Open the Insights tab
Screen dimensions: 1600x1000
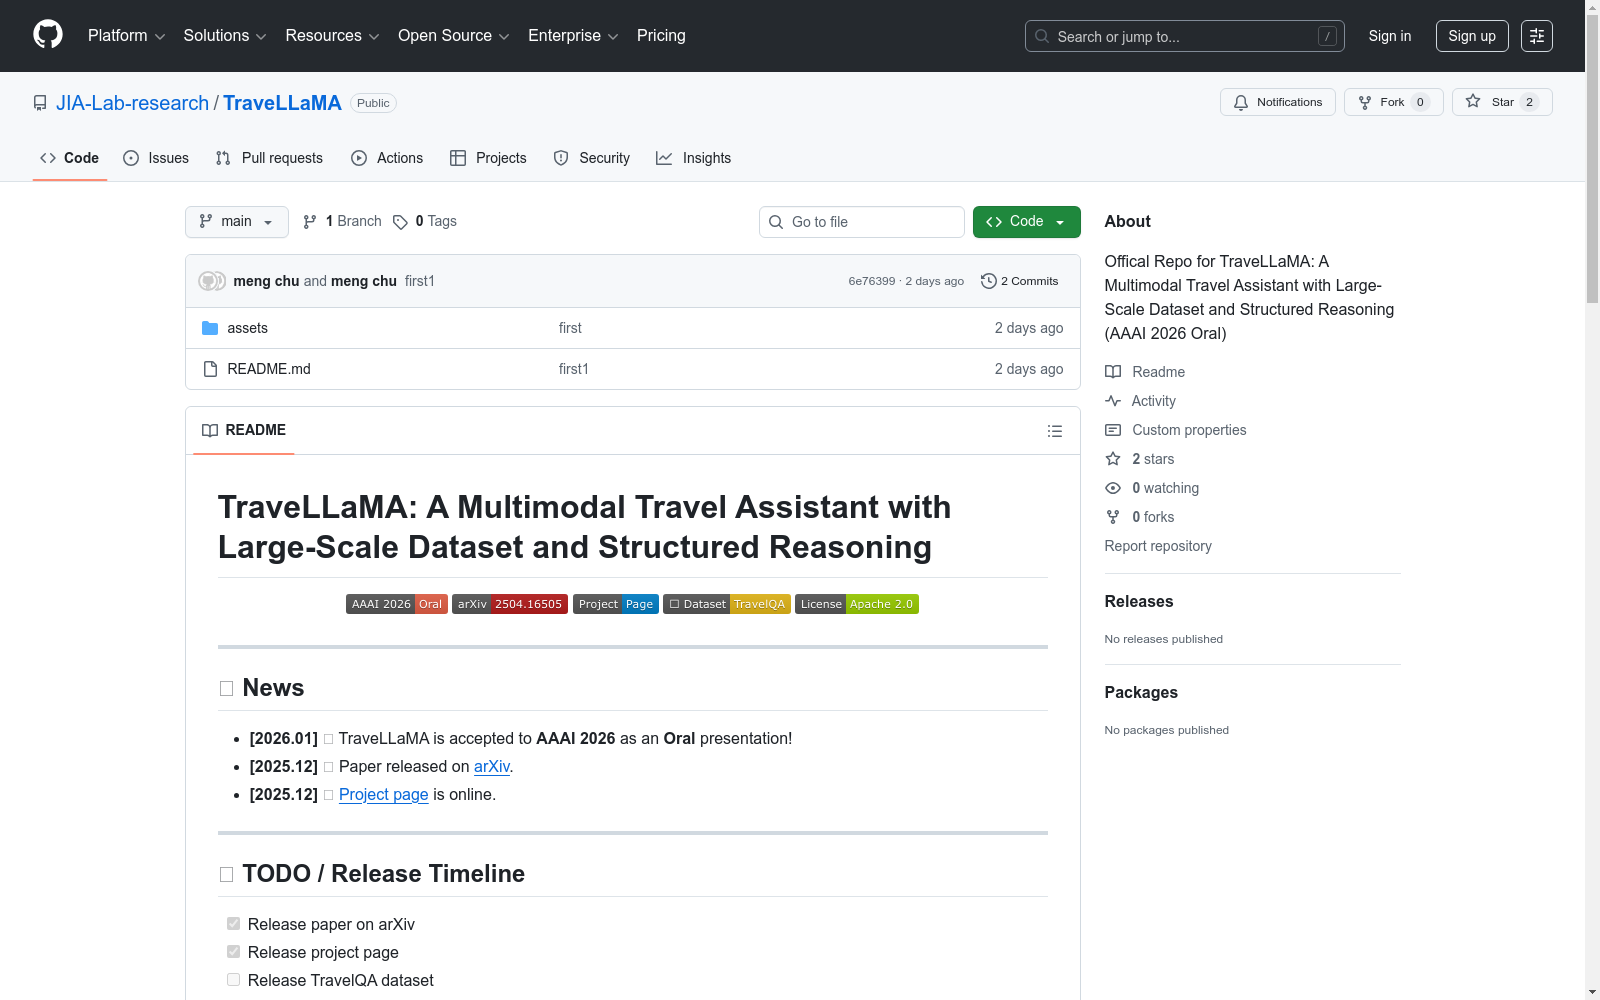(694, 158)
